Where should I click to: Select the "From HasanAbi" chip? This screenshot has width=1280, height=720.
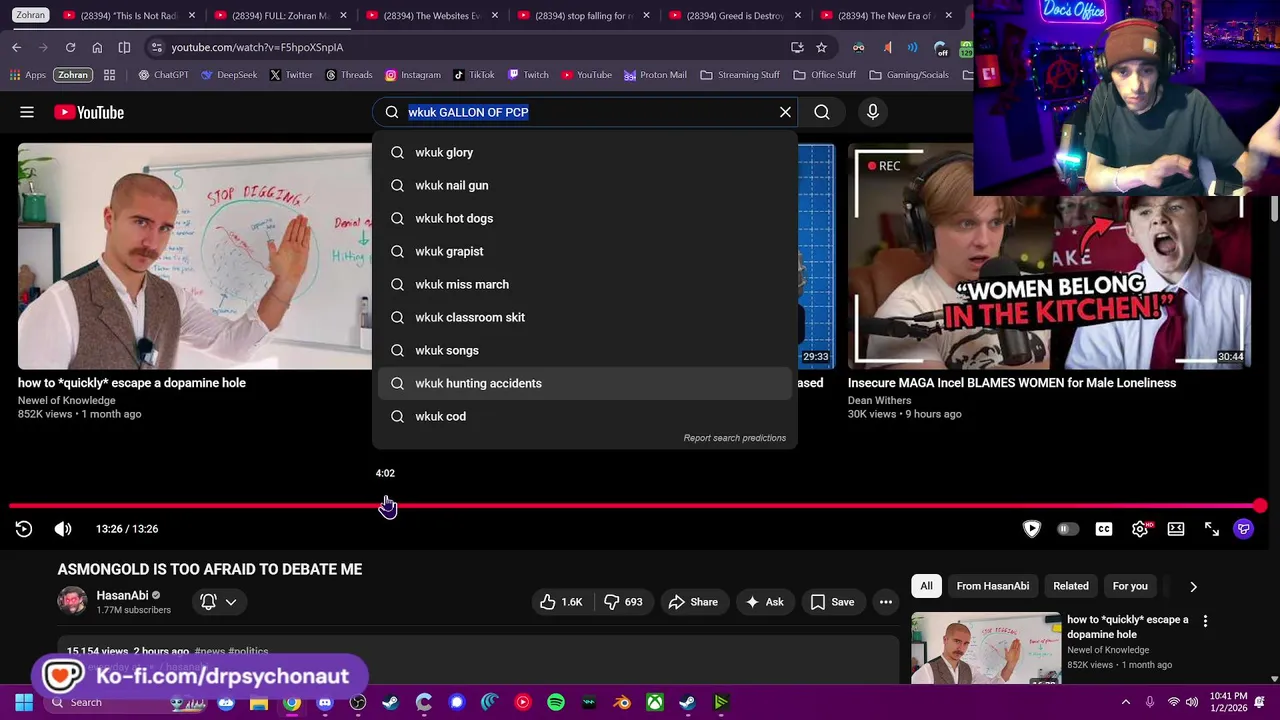coord(993,586)
